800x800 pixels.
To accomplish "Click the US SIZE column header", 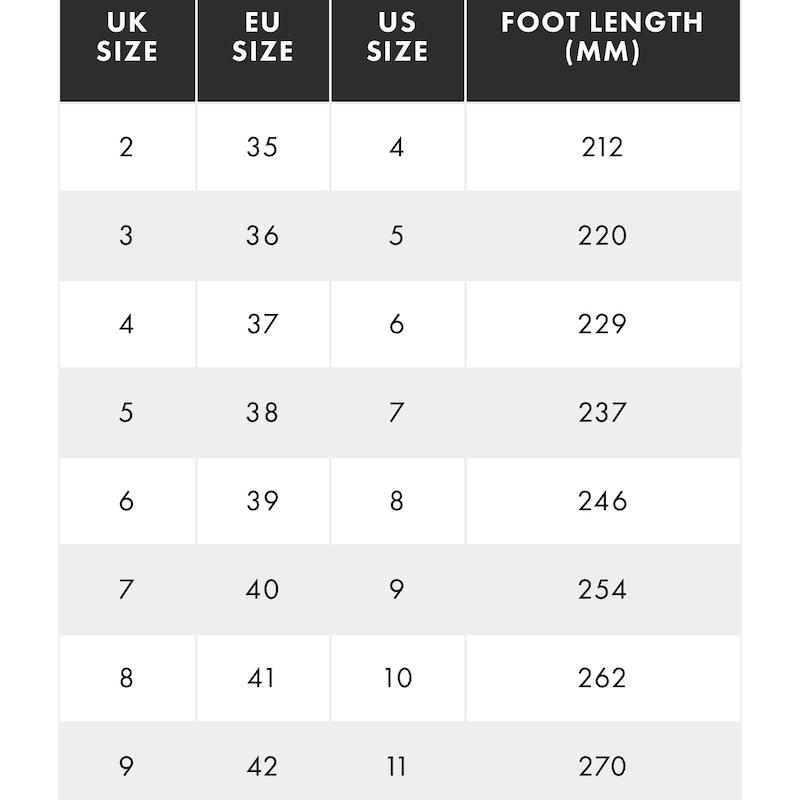I will [x=398, y=51].
